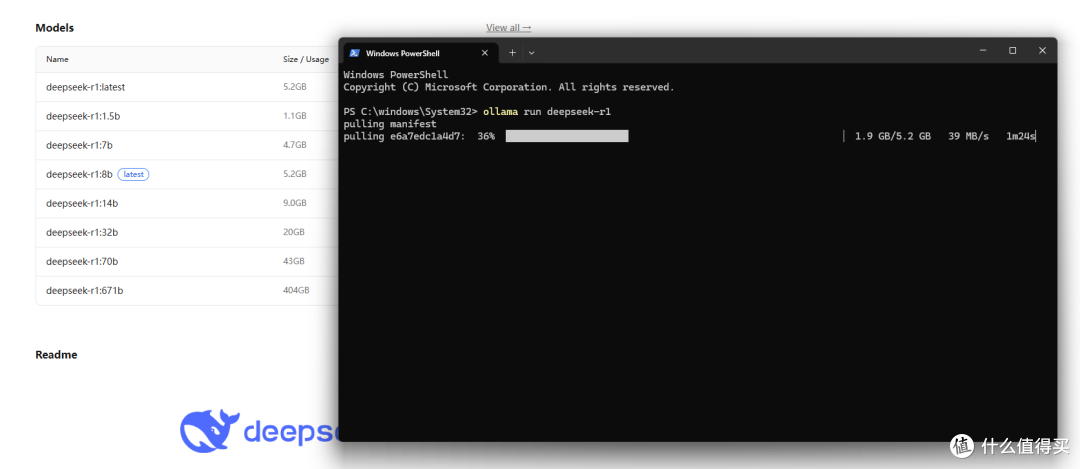Click the 404GB size value

pyautogui.click(x=296, y=291)
